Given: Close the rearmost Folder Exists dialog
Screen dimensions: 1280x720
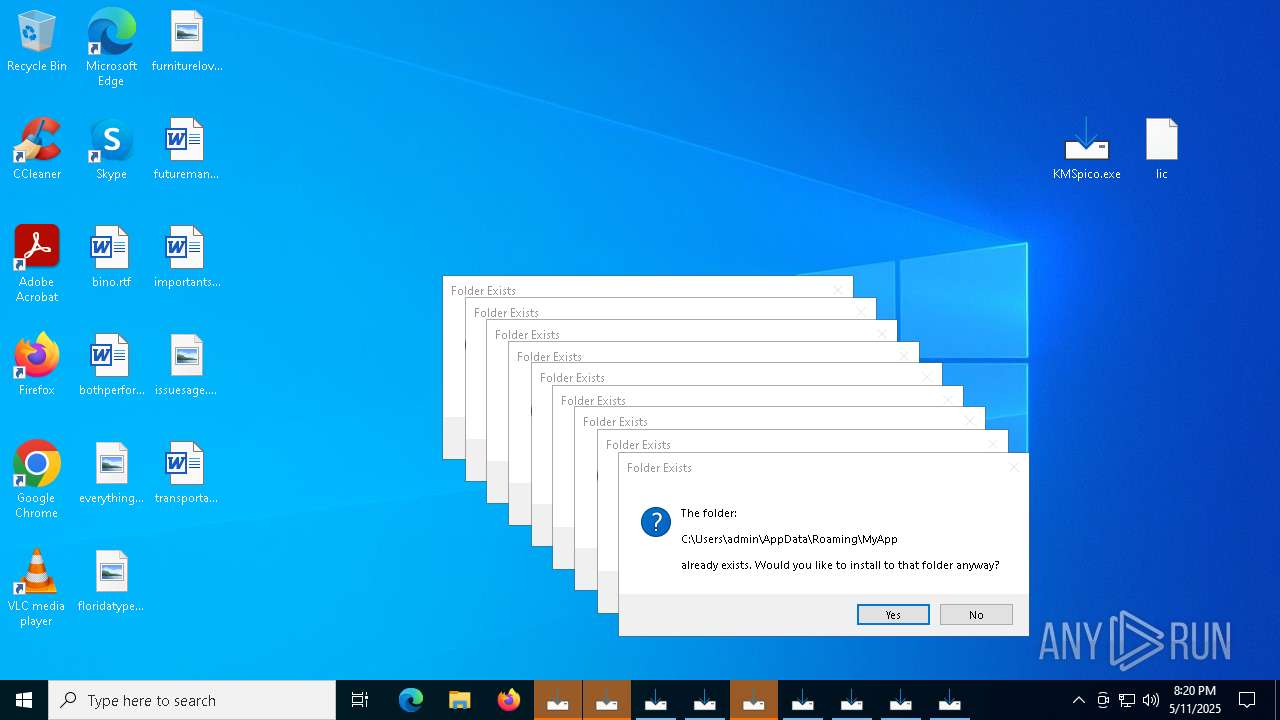Looking at the screenshot, I should pyautogui.click(x=838, y=290).
